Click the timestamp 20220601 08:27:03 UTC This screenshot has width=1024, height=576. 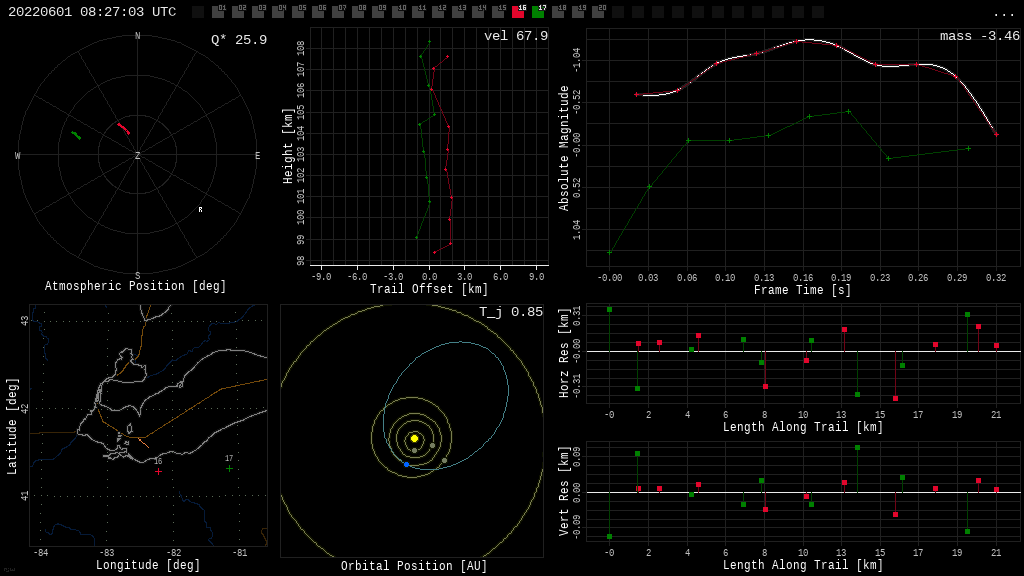pos(92,12)
